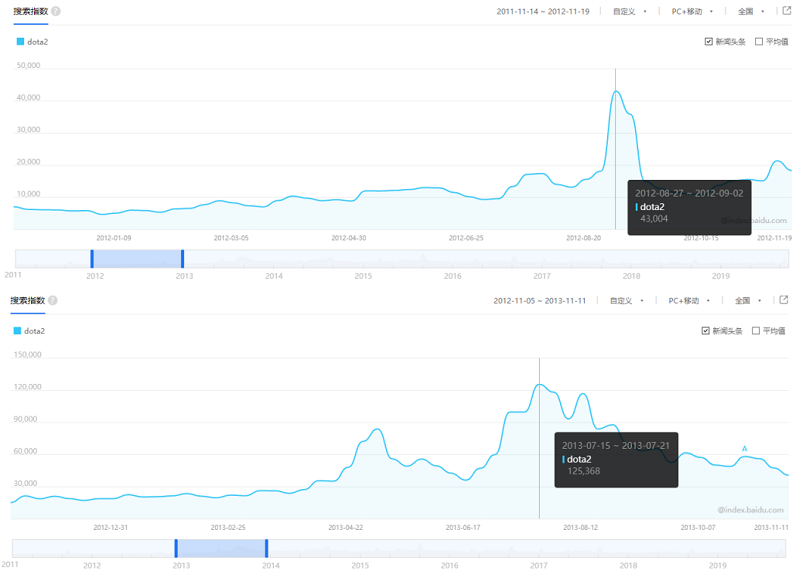Click the 40,000 y-axis label
The height and width of the screenshot is (582, 800).
tap(28, 97)
